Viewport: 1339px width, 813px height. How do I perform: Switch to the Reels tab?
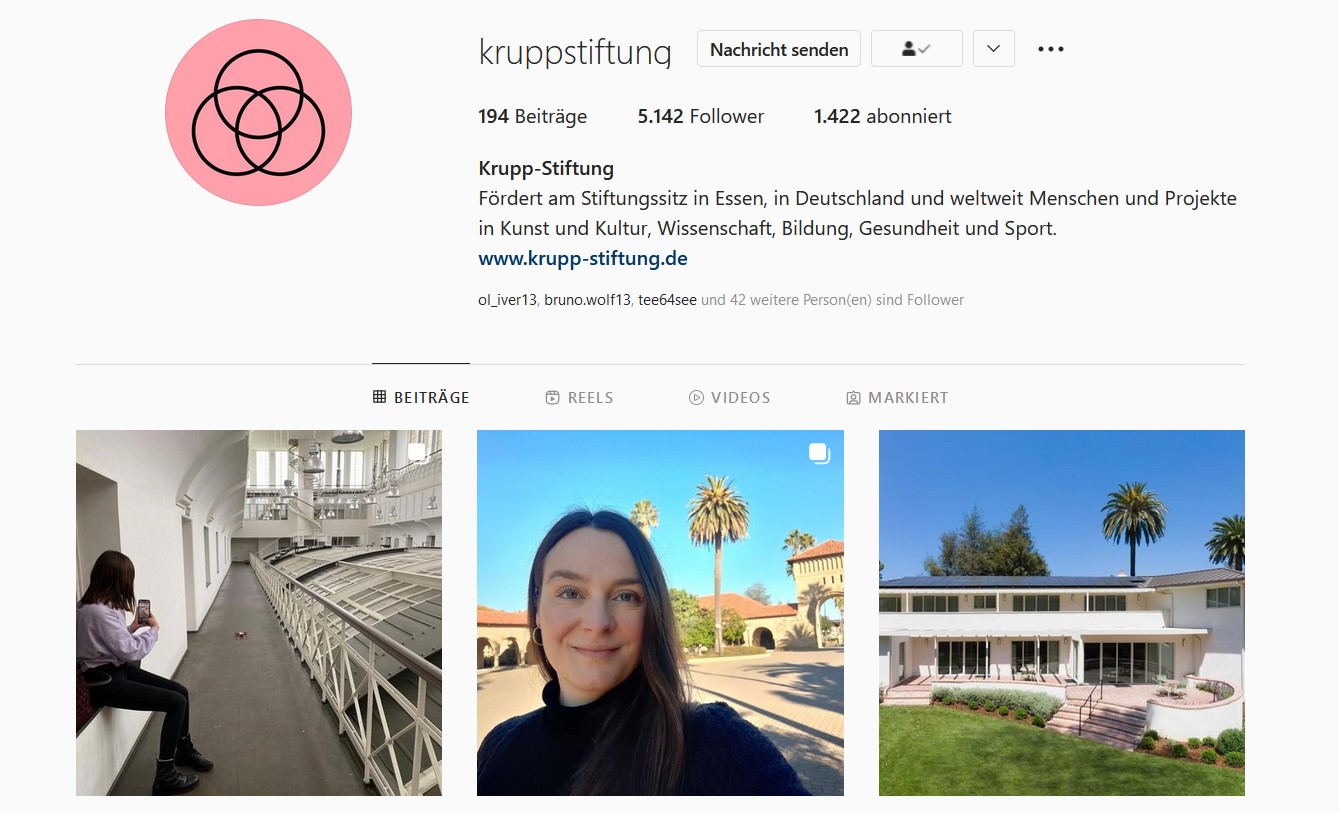point(579,397)
